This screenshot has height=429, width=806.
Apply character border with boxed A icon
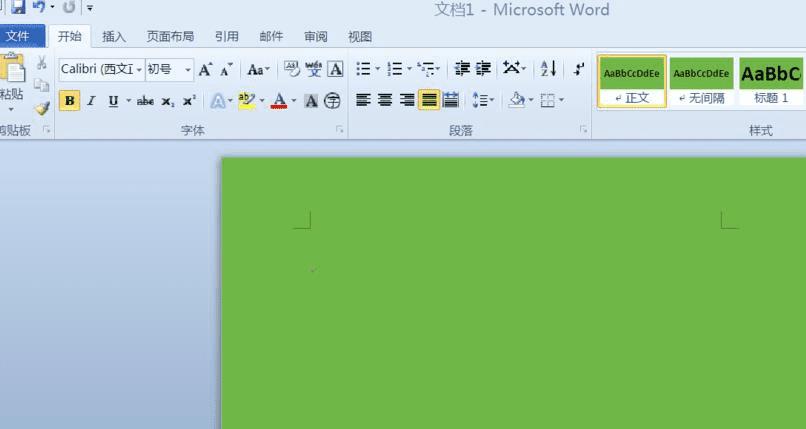[x=335, y=69]
